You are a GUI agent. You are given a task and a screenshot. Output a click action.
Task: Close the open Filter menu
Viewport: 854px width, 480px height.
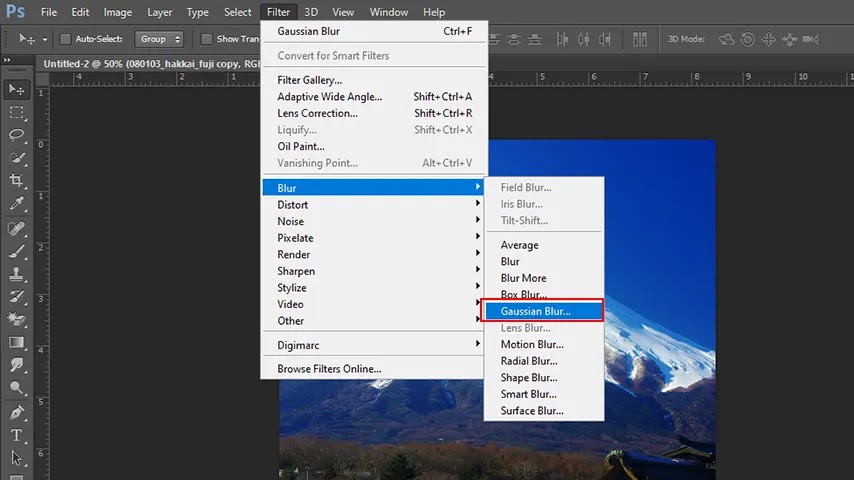pos(278,12)
